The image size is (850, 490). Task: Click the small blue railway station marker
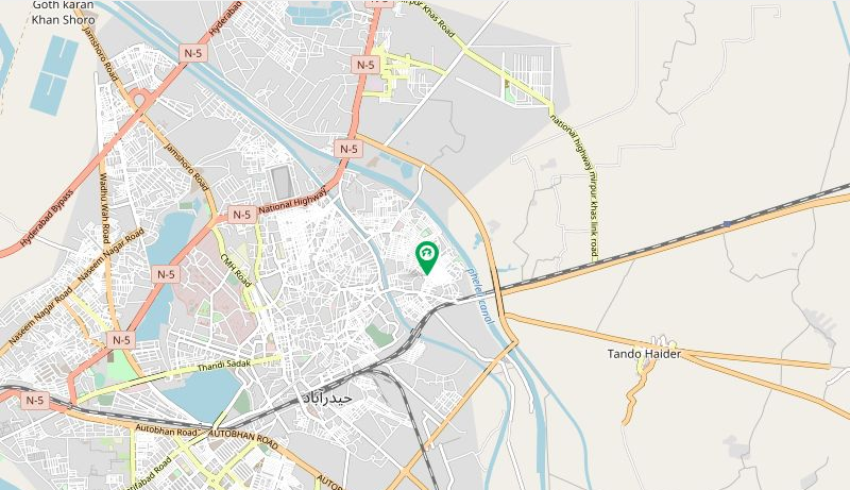(726, 223)
